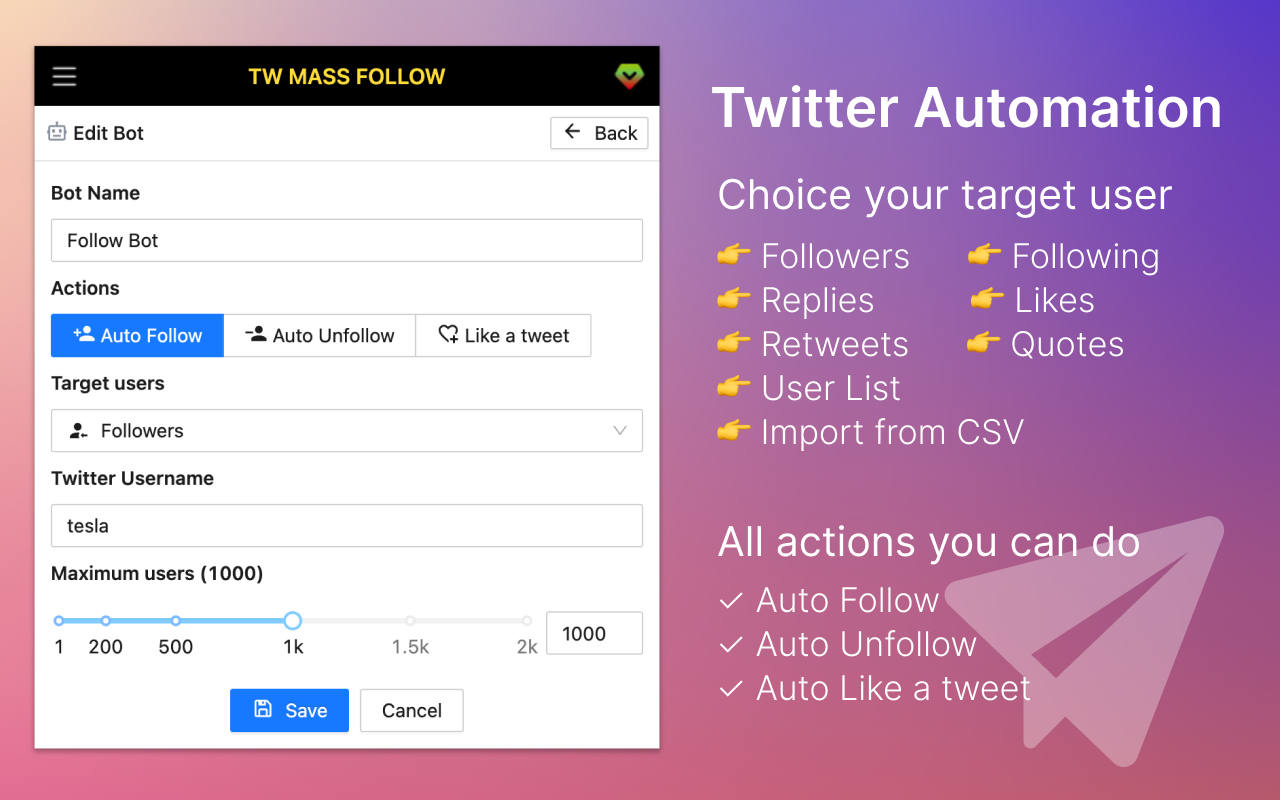Open the hamburger menu icon
The image size is (1280, 800).
65,76
